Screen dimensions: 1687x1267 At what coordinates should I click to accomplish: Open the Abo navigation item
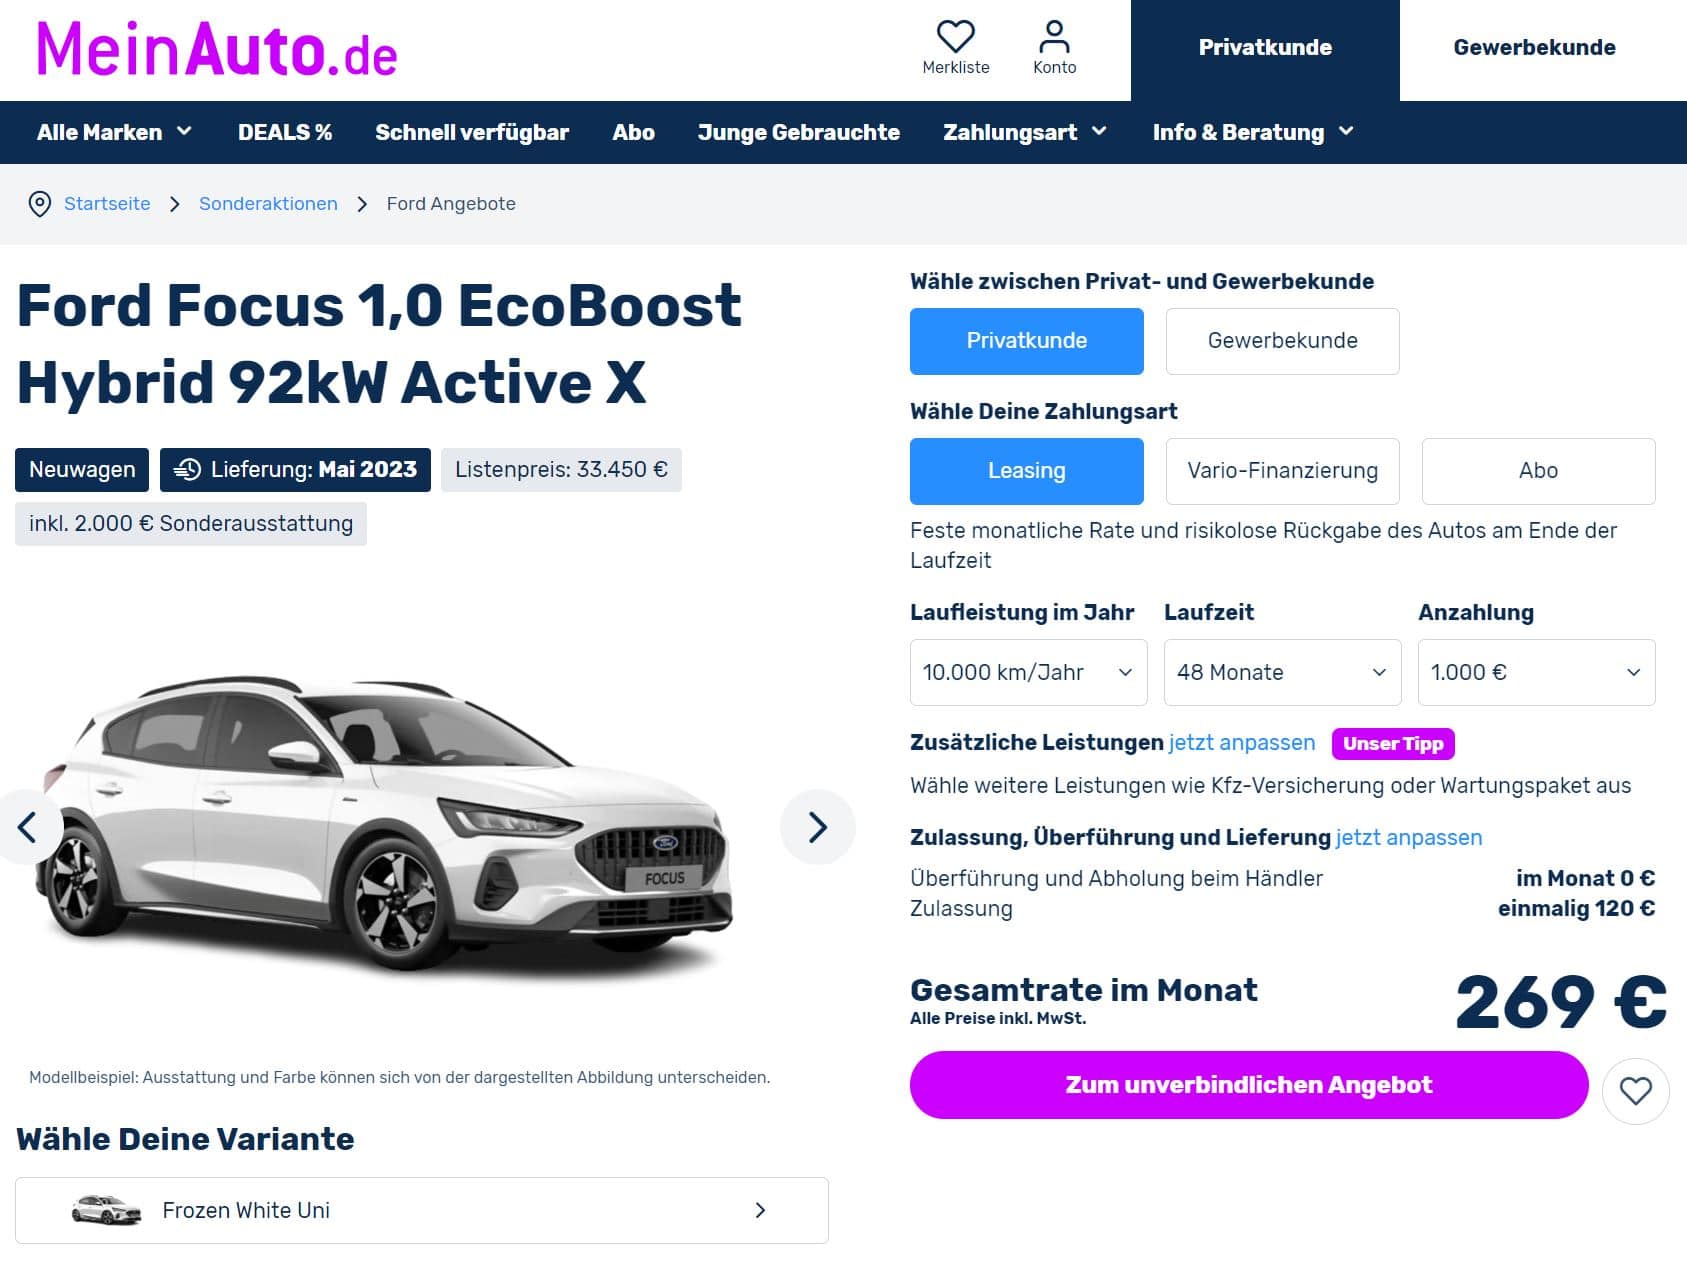pos(633,132)
